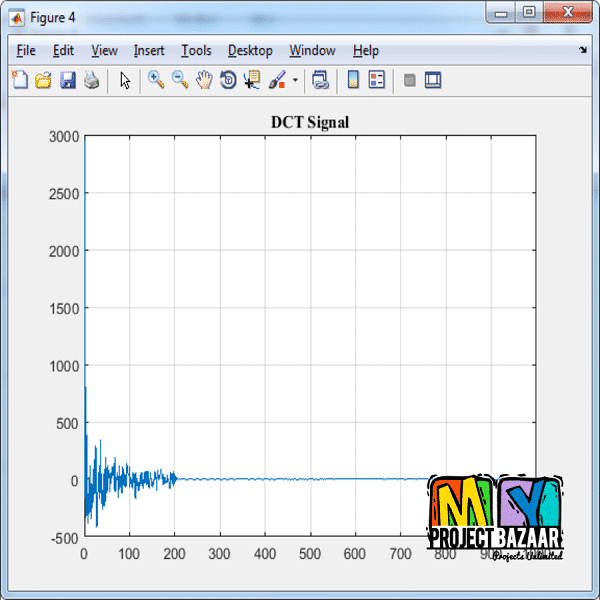Click the MATLAB icon in the title bar
This screenshot has height=600, width=600.
17,18
